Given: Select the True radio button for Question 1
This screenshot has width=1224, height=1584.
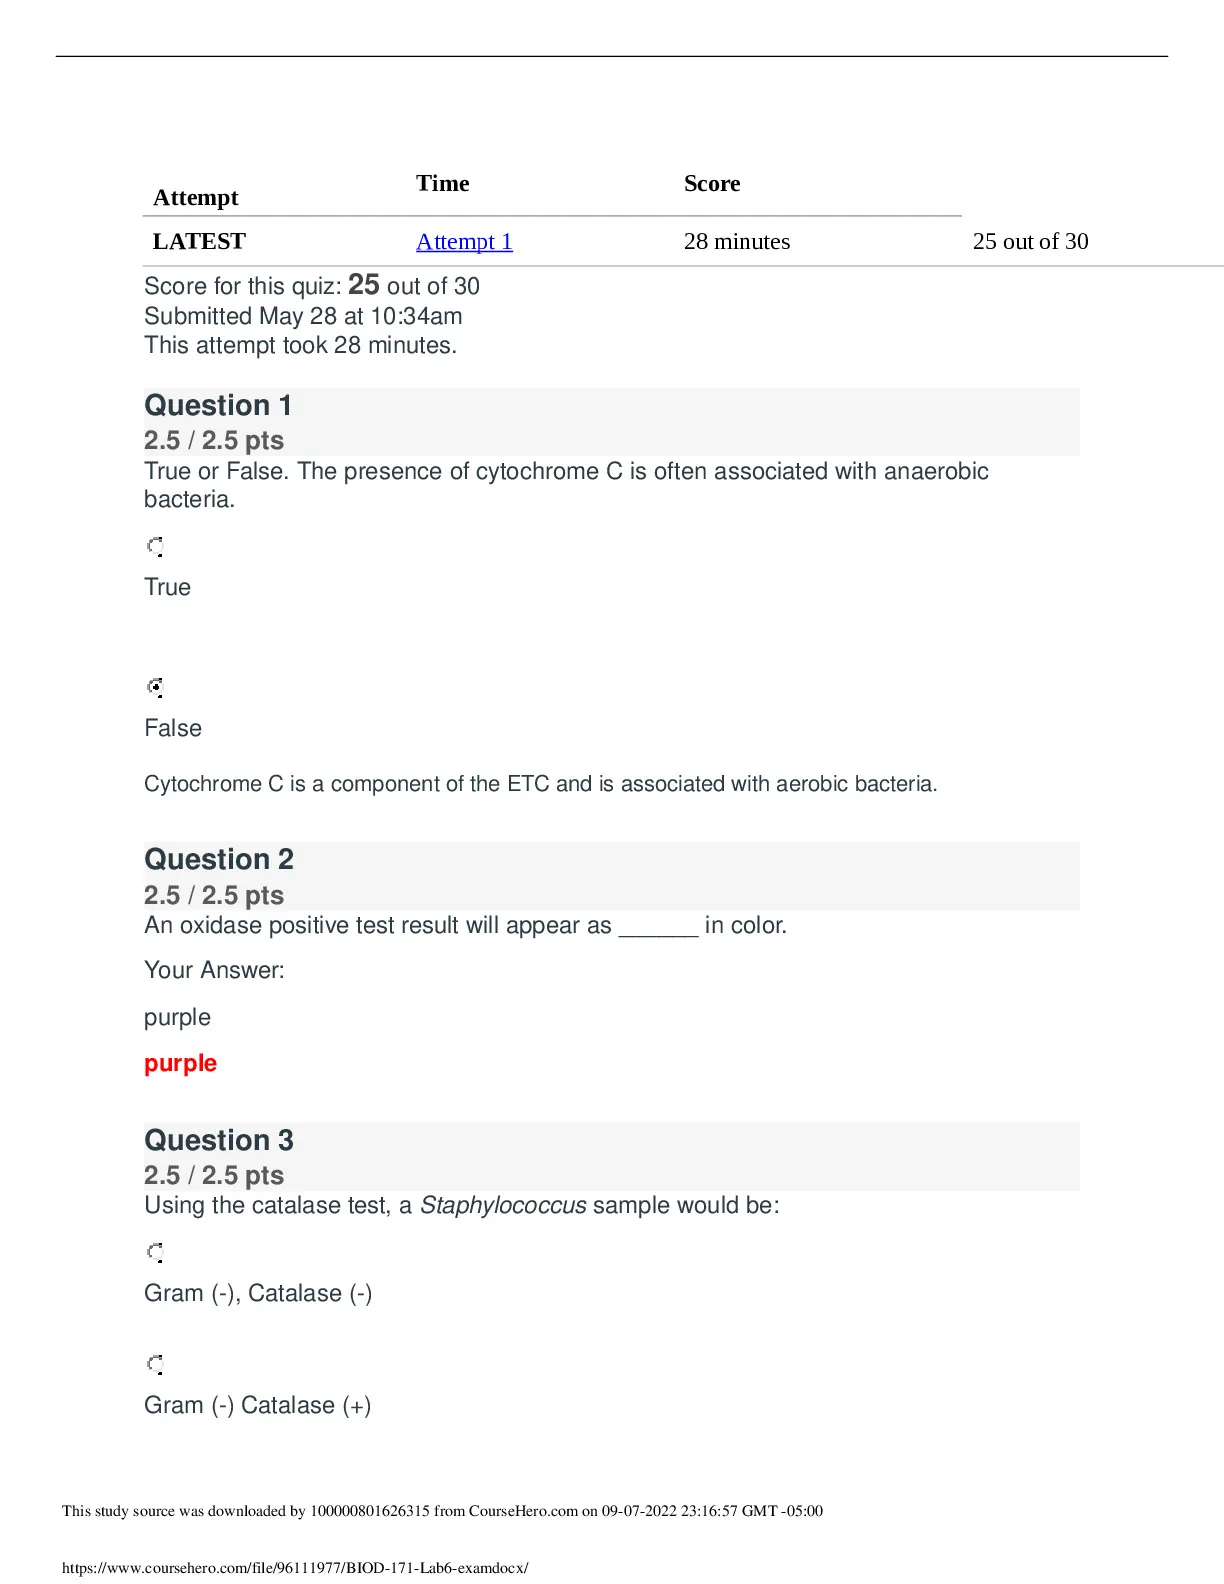Looking at the screenshot, I should coord(155,546).
